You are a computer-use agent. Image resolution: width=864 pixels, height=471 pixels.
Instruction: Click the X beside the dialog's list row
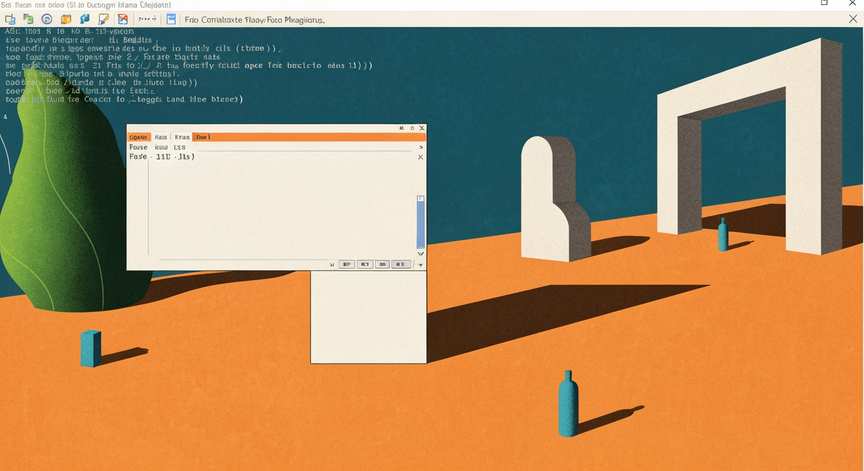pos(420,157)
